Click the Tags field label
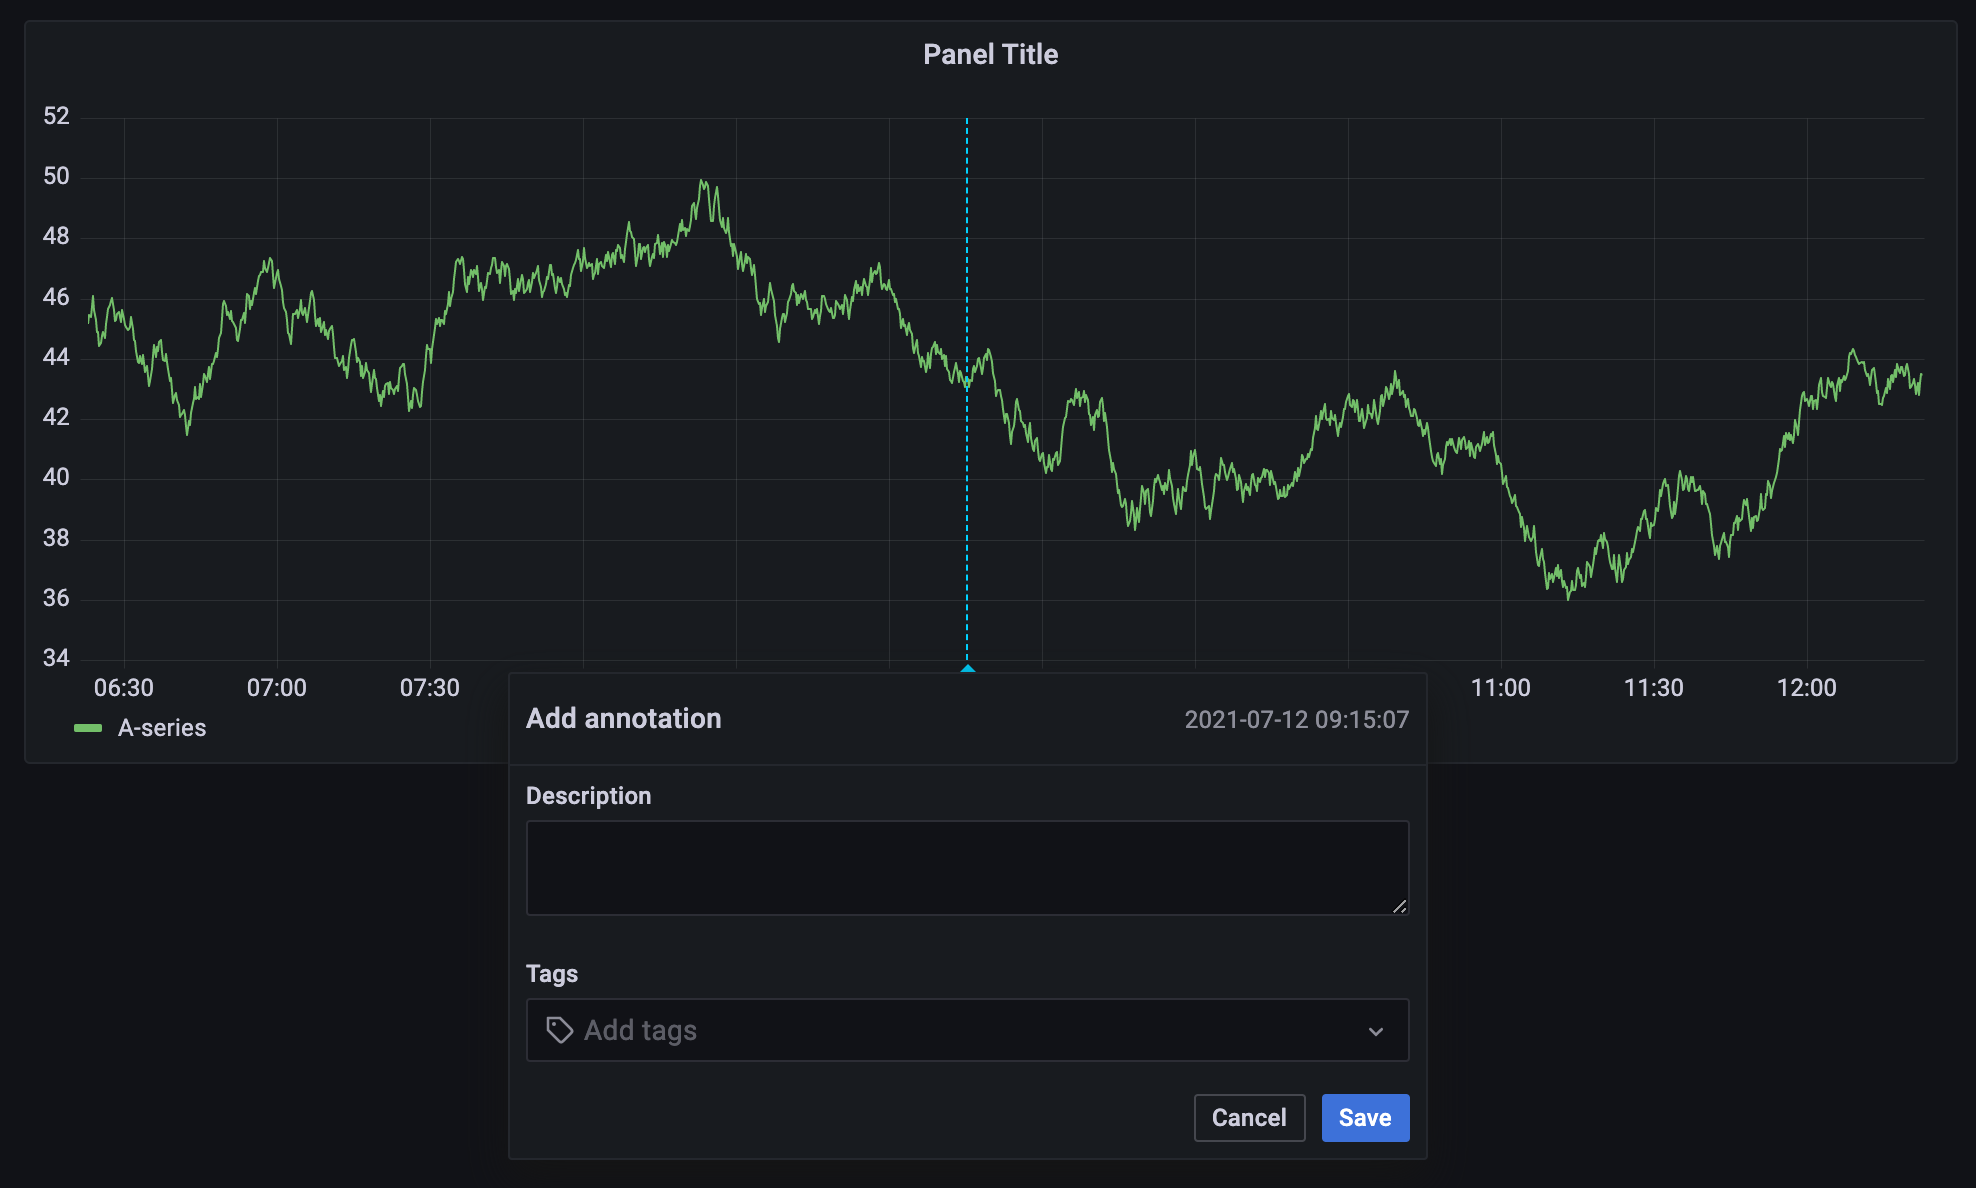This screenshot has width=1976, height=1188. tap(551, 974)
